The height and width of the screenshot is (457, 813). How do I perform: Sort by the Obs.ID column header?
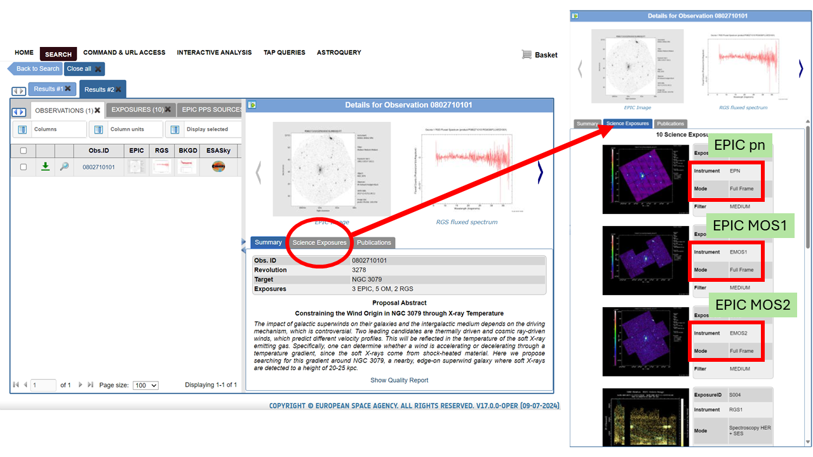99,150
